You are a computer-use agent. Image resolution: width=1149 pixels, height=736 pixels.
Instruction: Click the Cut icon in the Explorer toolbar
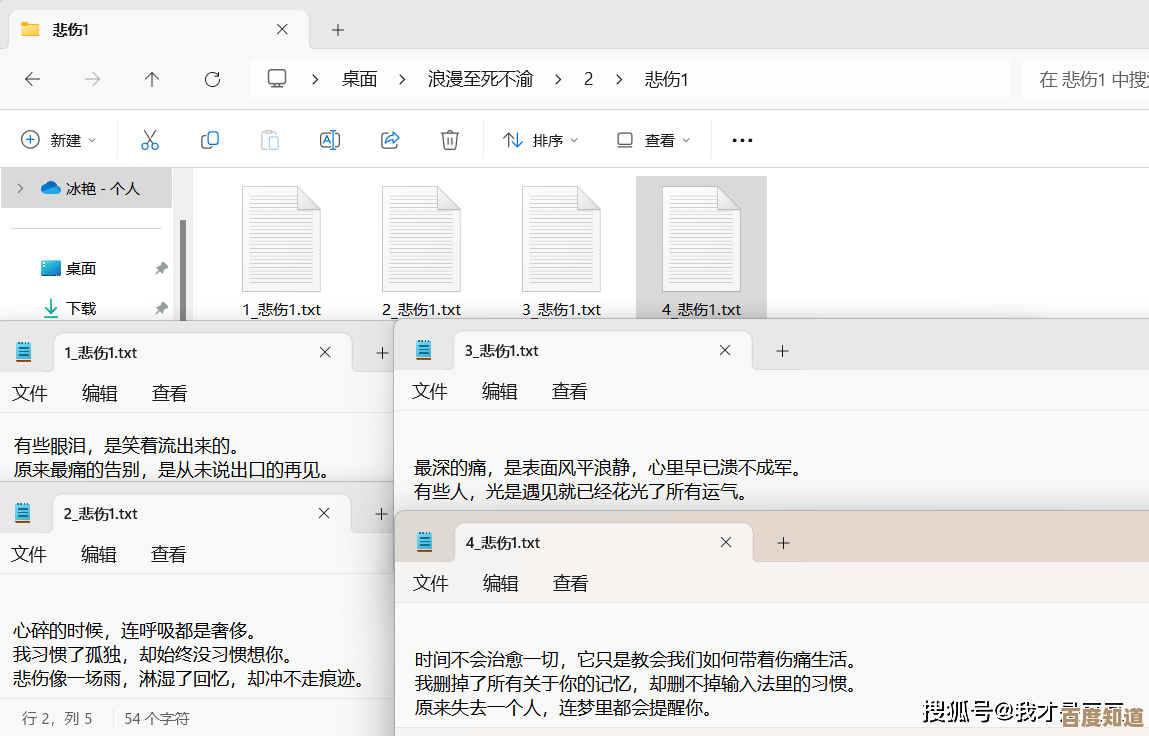point(149,140)
